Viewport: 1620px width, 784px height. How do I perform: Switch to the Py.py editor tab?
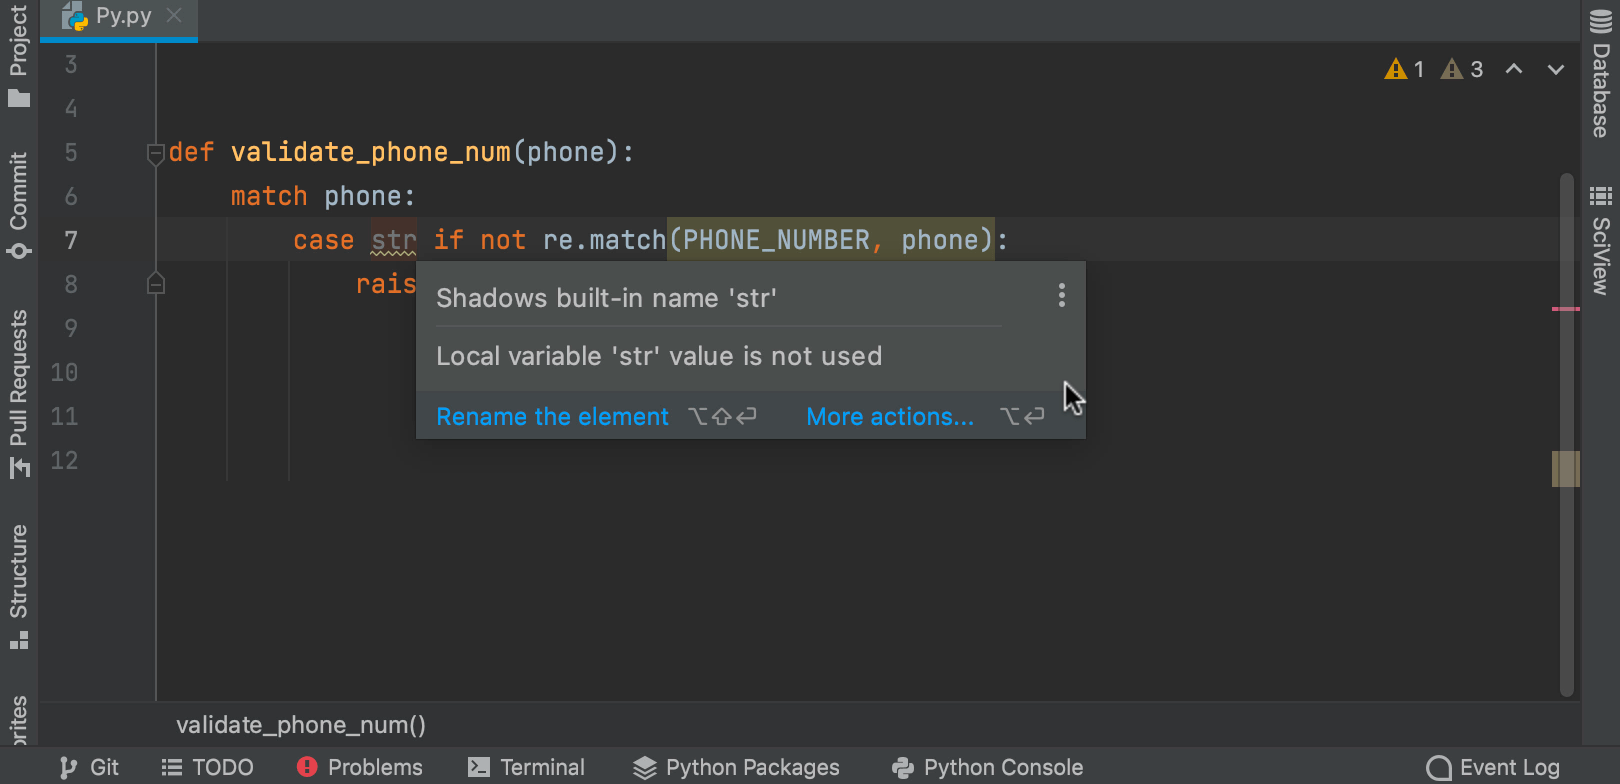110,17
